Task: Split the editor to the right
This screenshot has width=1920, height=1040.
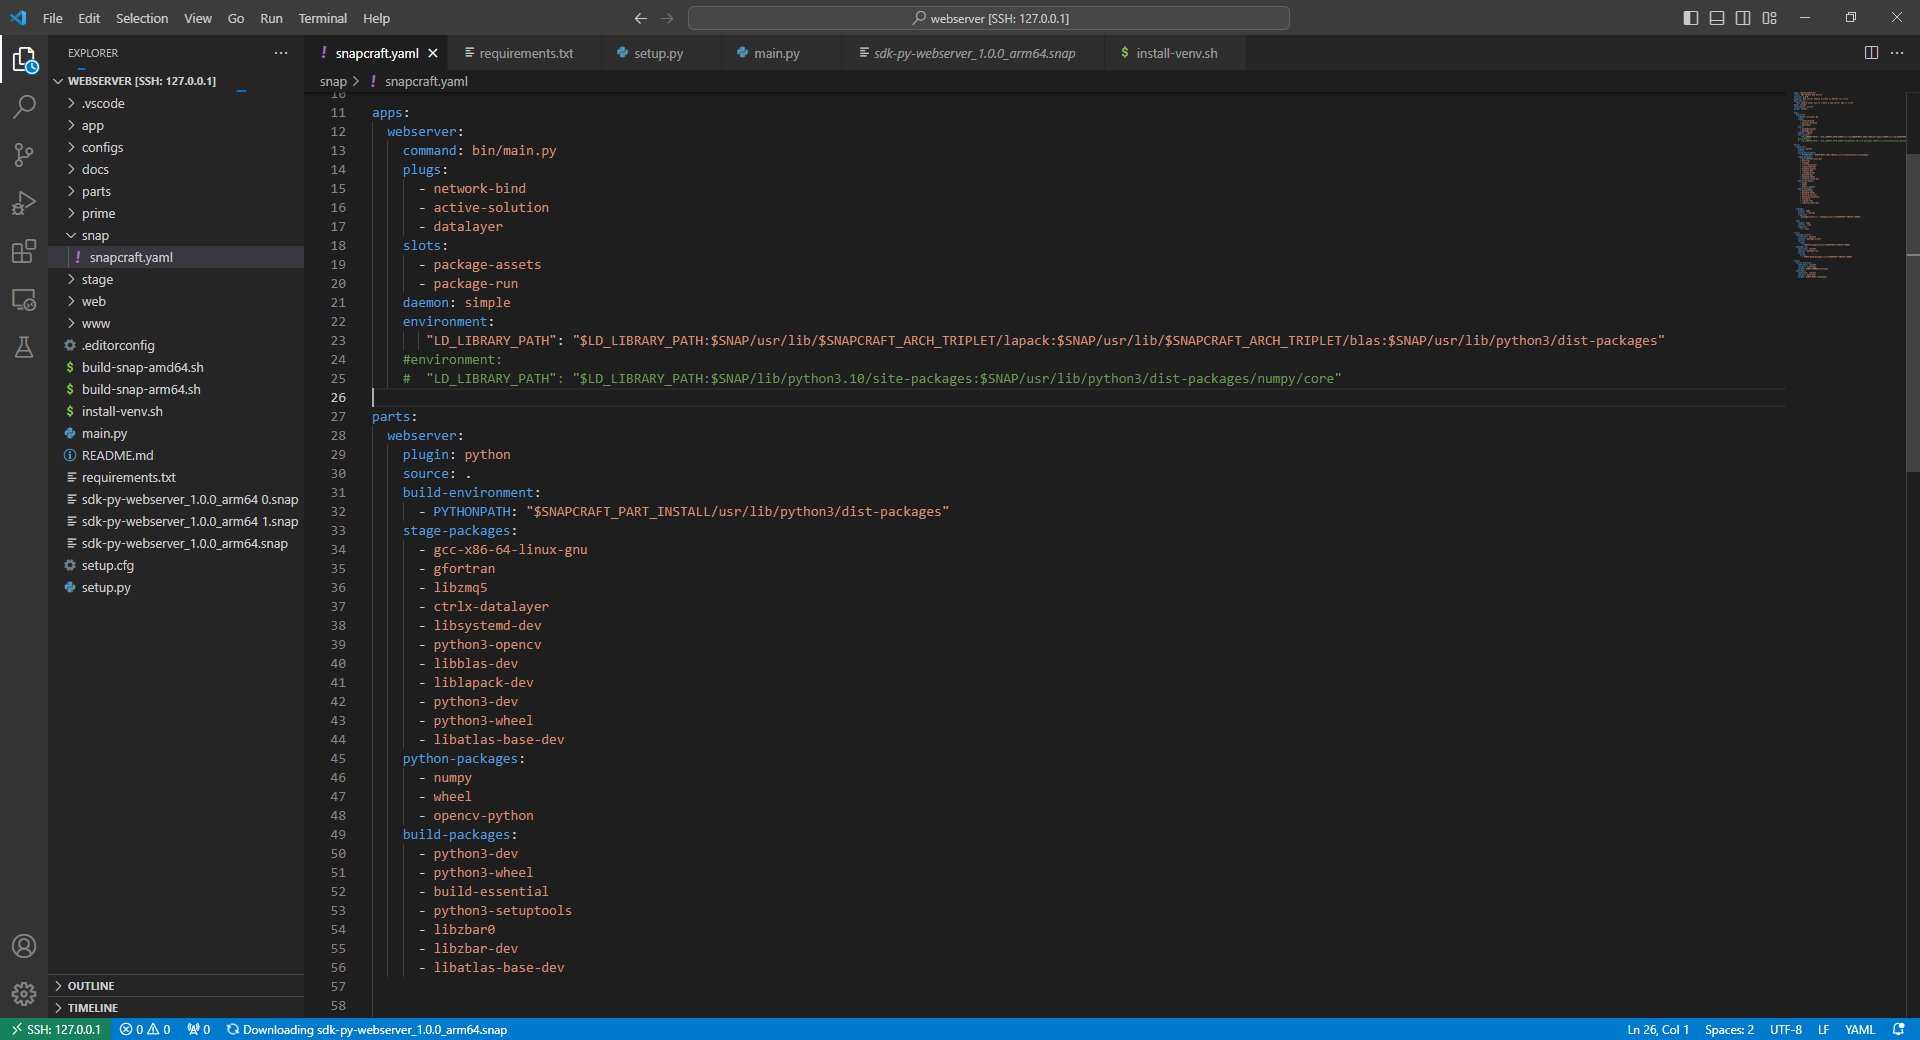Action: point(1871,53)
